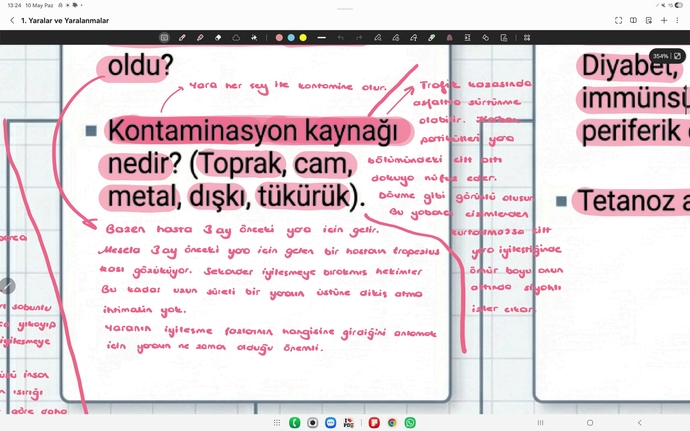
Task: Select the first favorite pen preset
Action: [378, 38]
